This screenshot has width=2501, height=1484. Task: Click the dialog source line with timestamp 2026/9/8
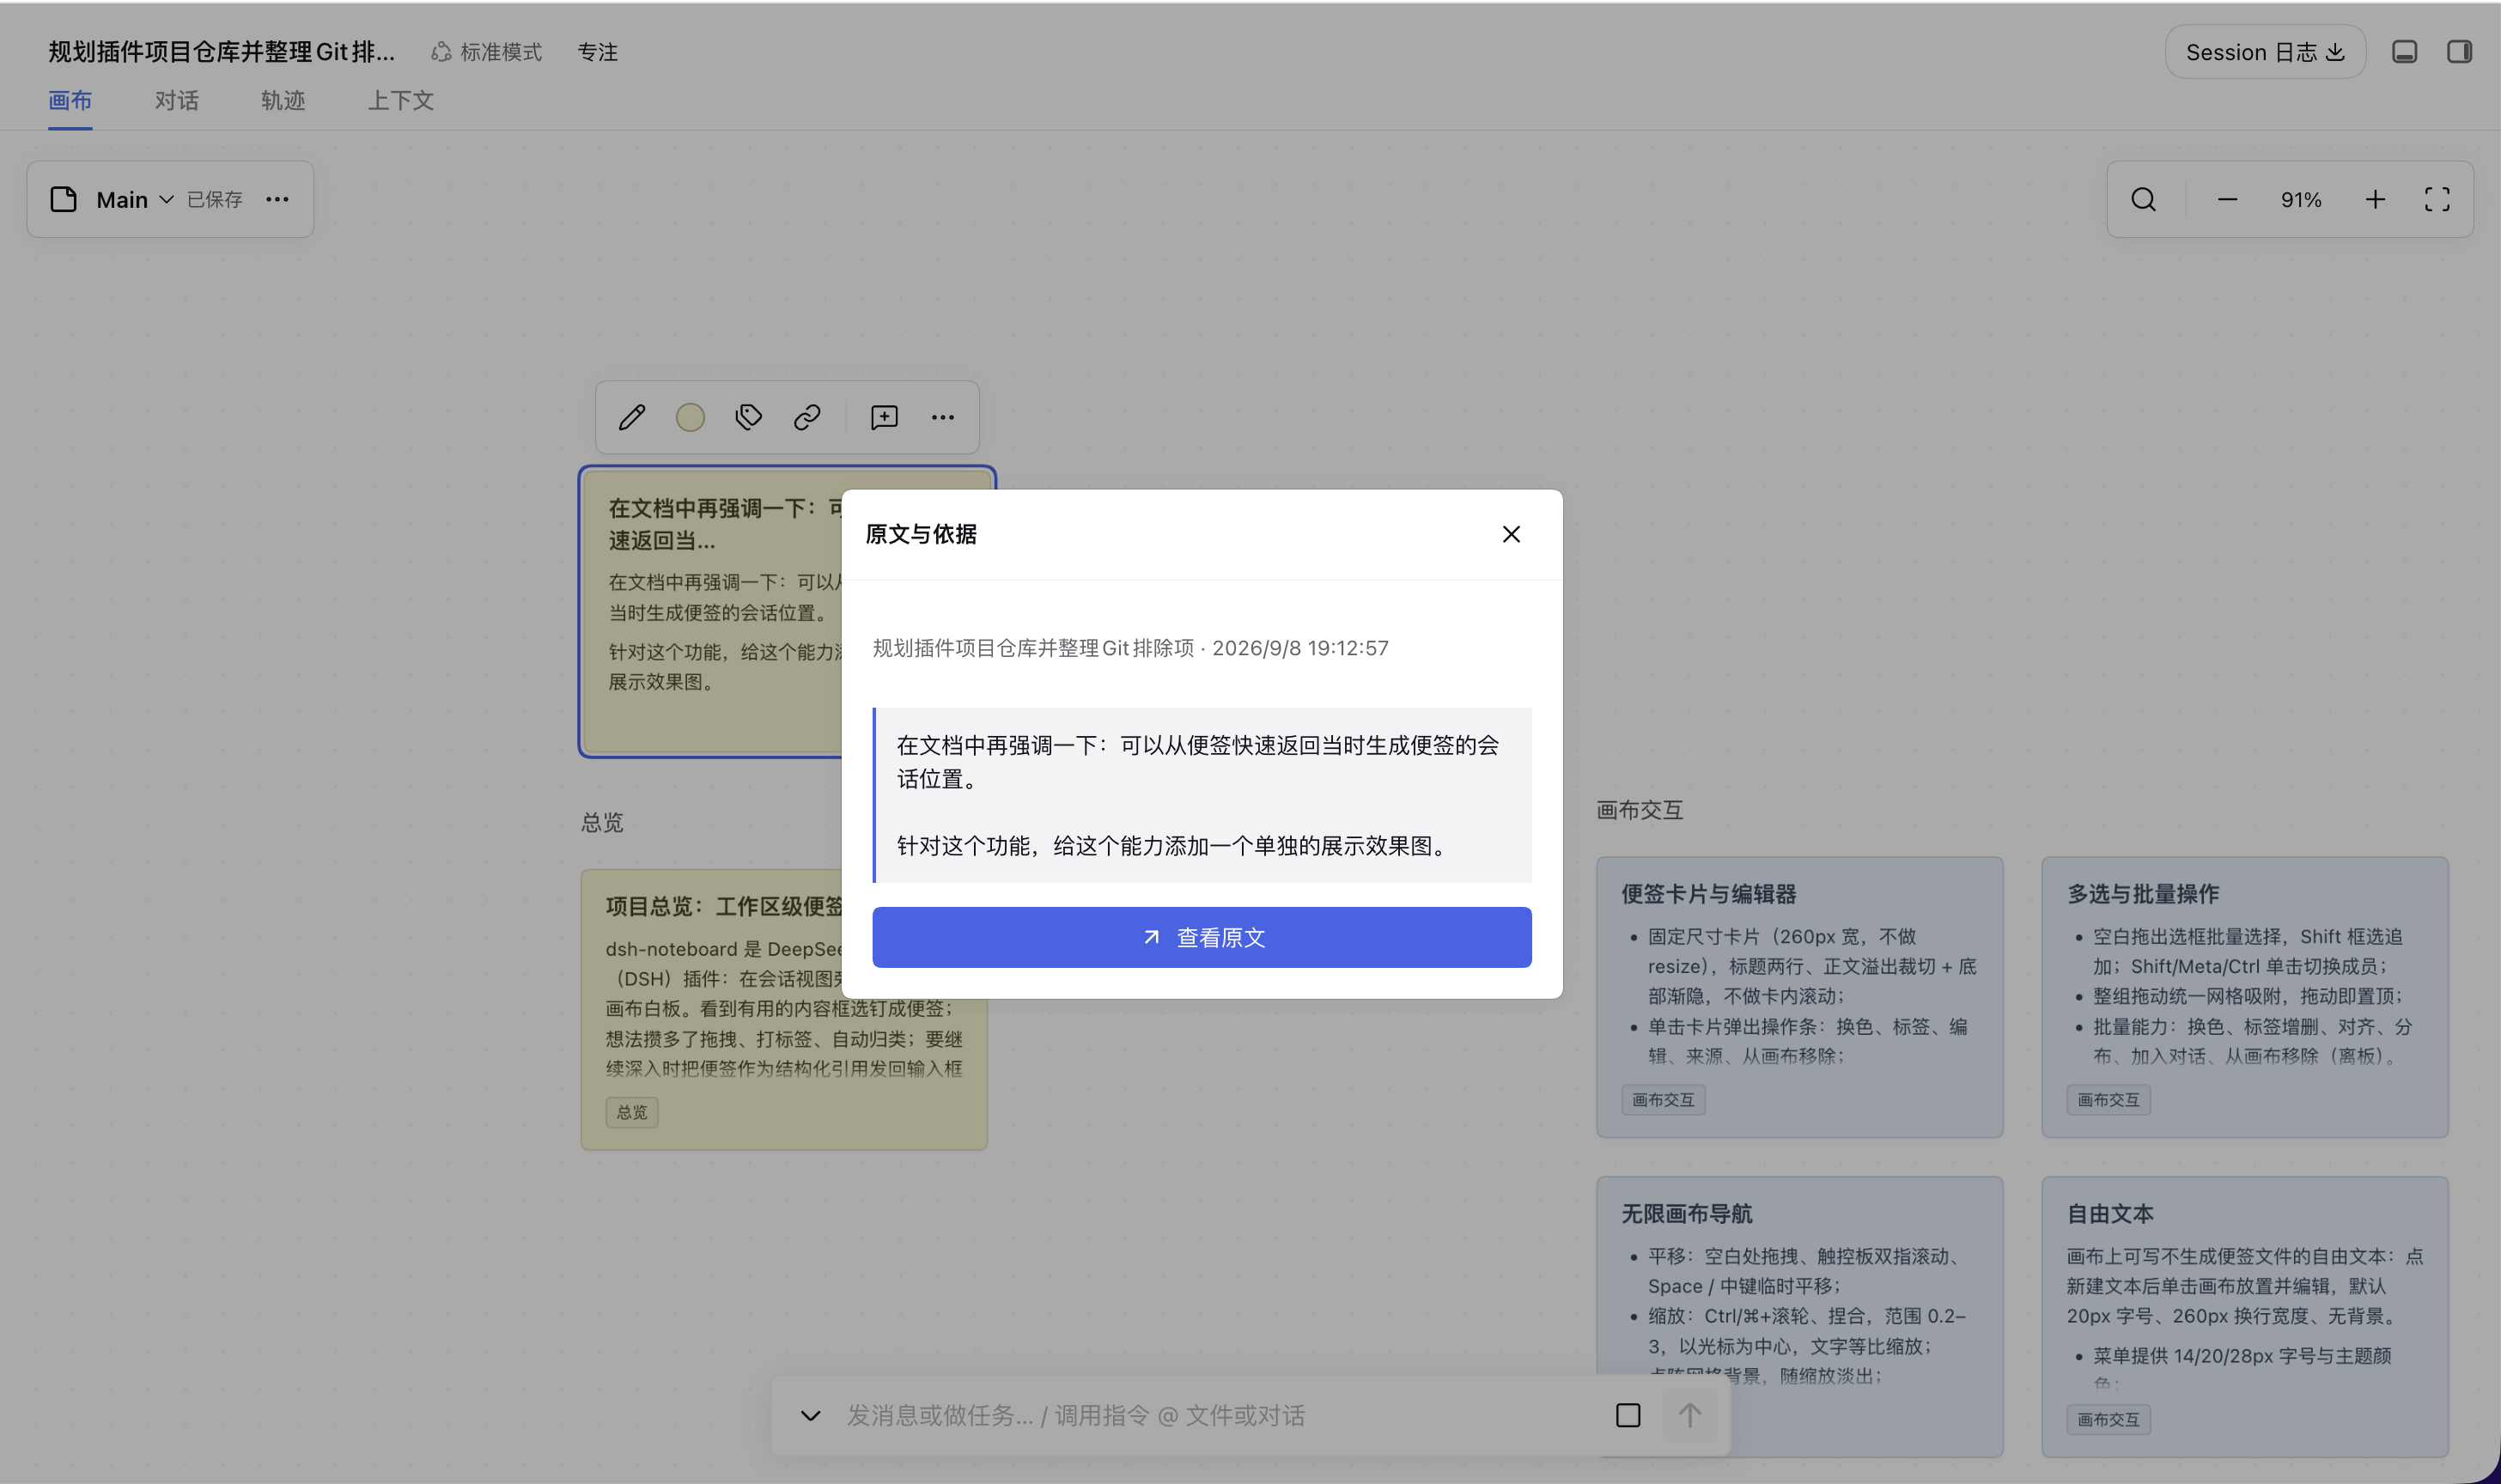[1130, 648]
